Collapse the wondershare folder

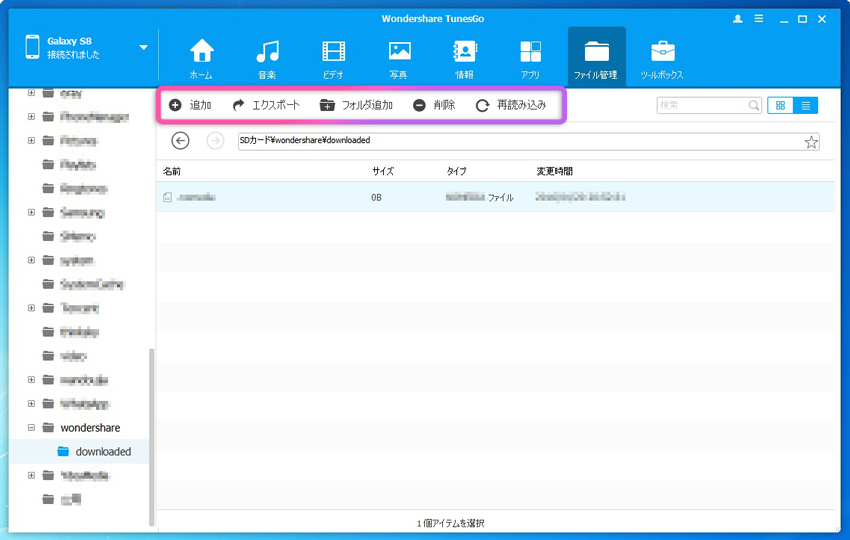coord(31,427)
